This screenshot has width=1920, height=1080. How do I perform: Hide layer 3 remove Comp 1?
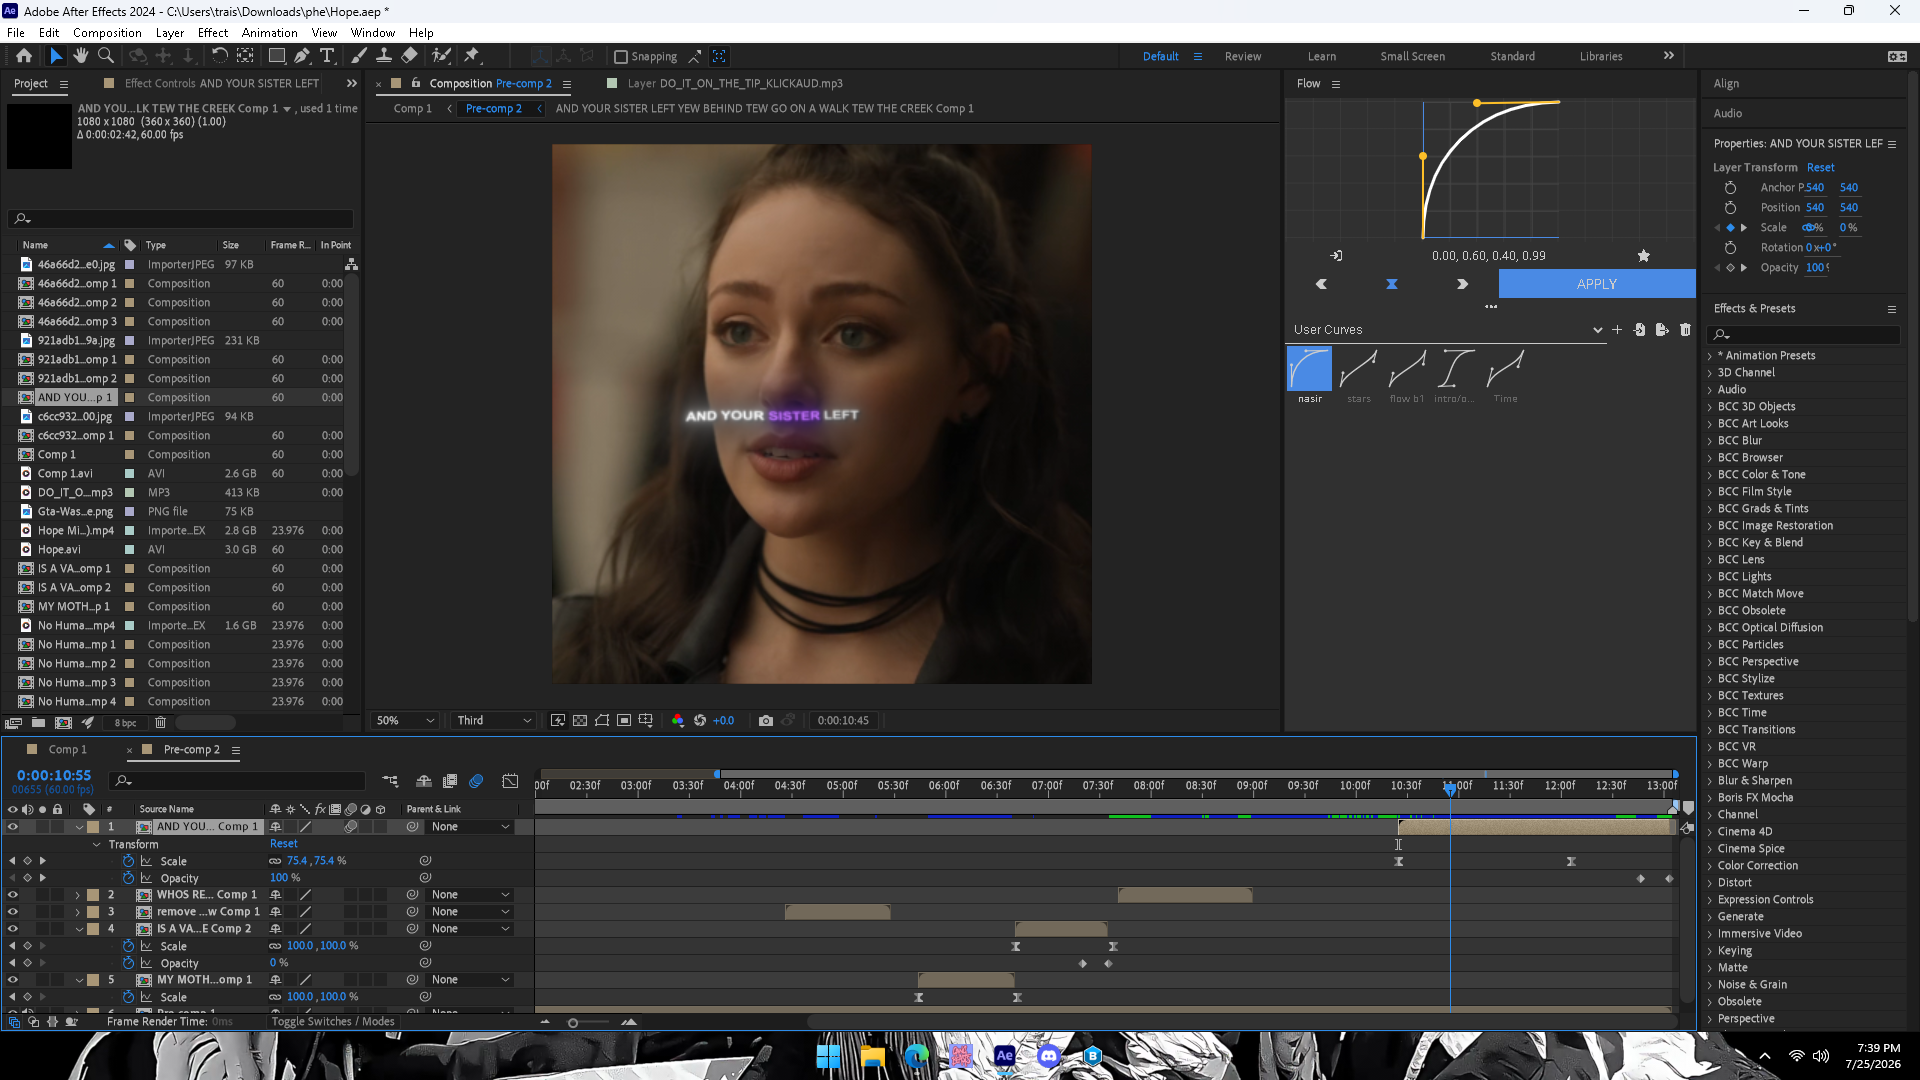pos(13,912)
